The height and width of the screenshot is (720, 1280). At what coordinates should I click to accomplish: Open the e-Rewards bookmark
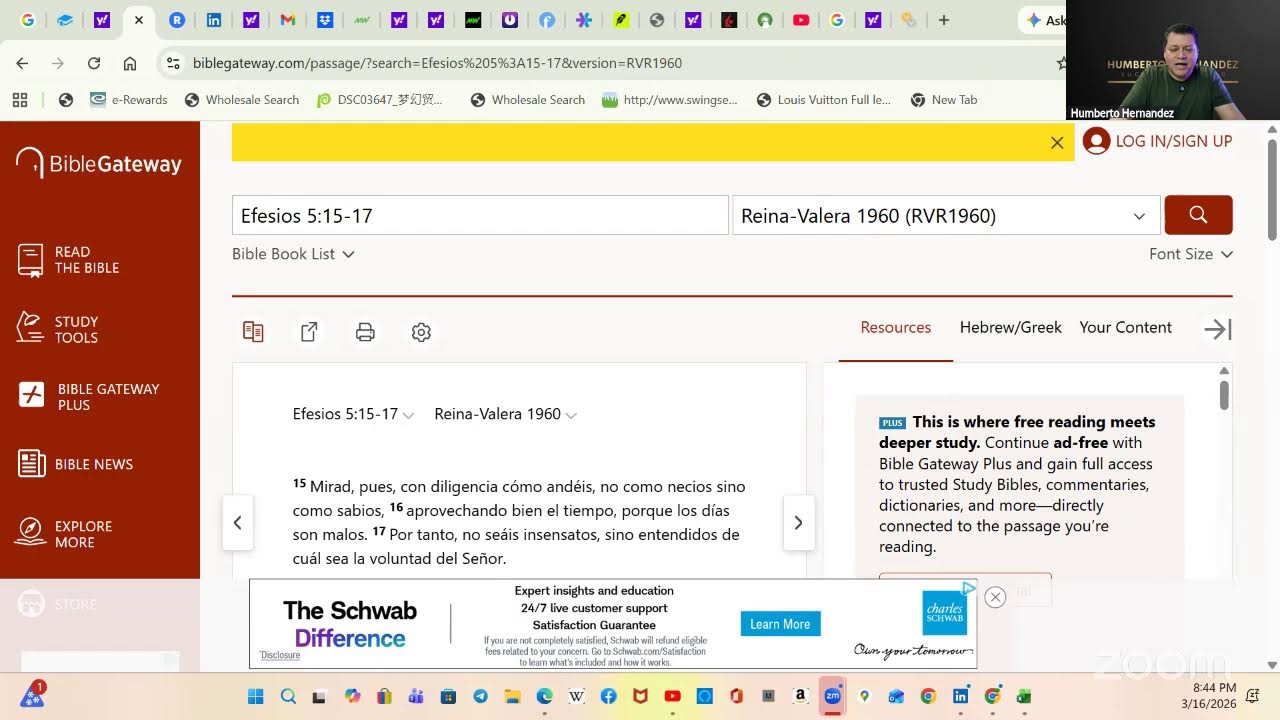coord(128,100)
